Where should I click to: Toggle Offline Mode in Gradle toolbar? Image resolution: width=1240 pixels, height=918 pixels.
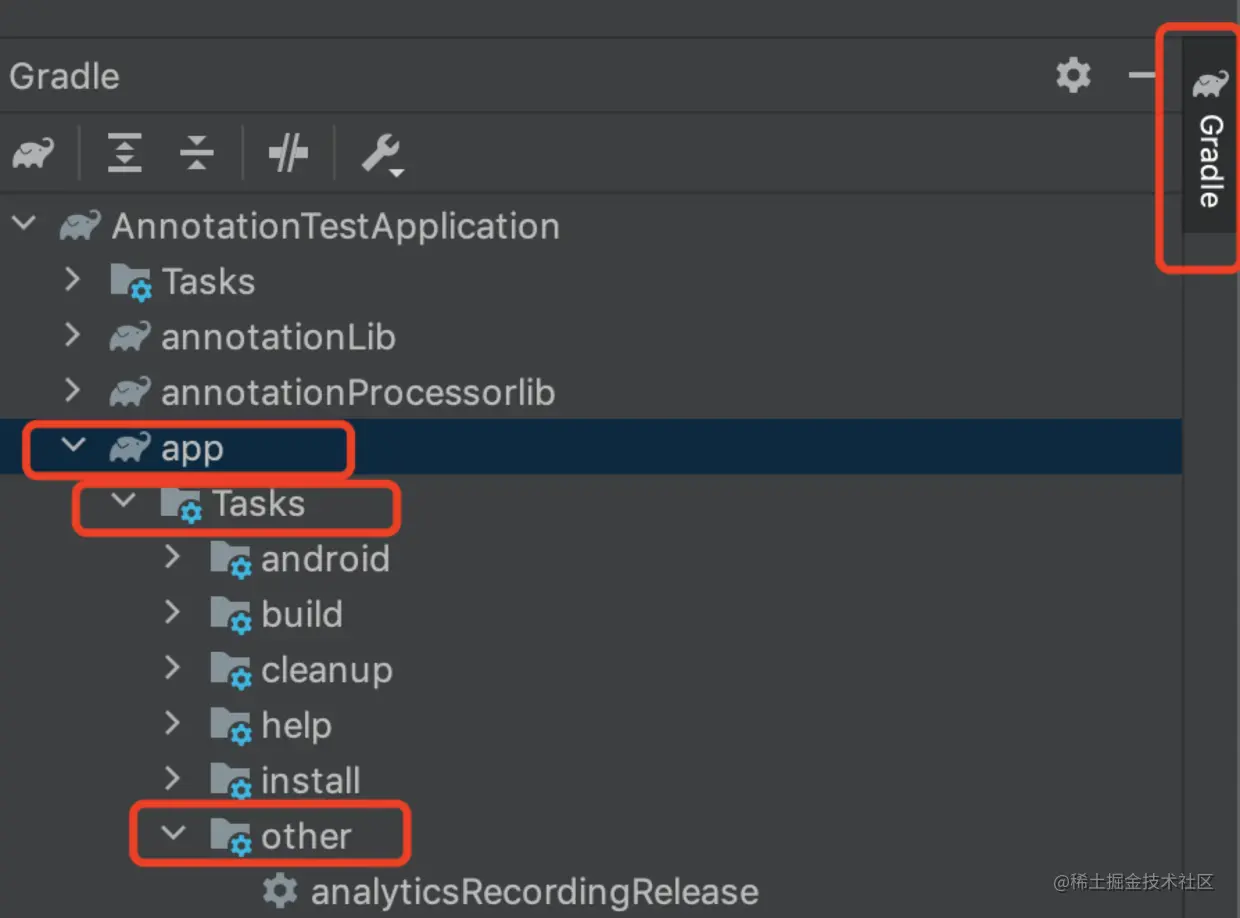(288, 154)
